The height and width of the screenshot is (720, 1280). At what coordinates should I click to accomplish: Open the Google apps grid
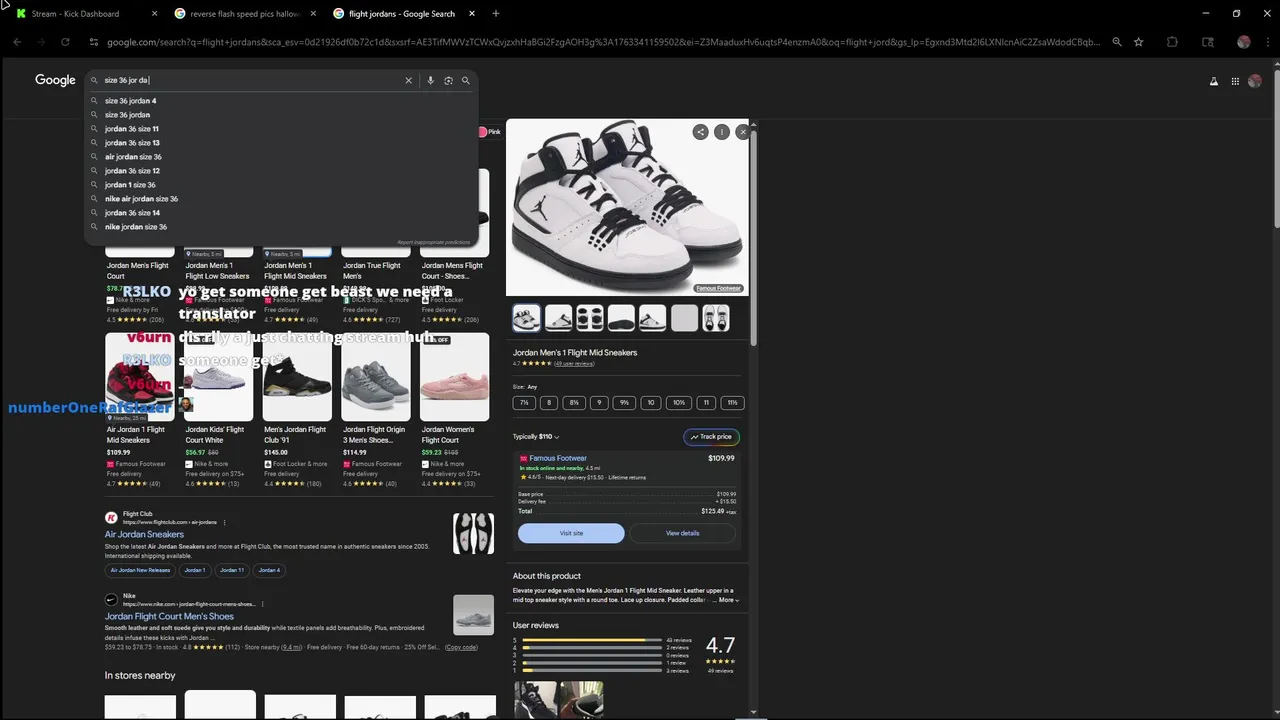(x=1235, y=81)
